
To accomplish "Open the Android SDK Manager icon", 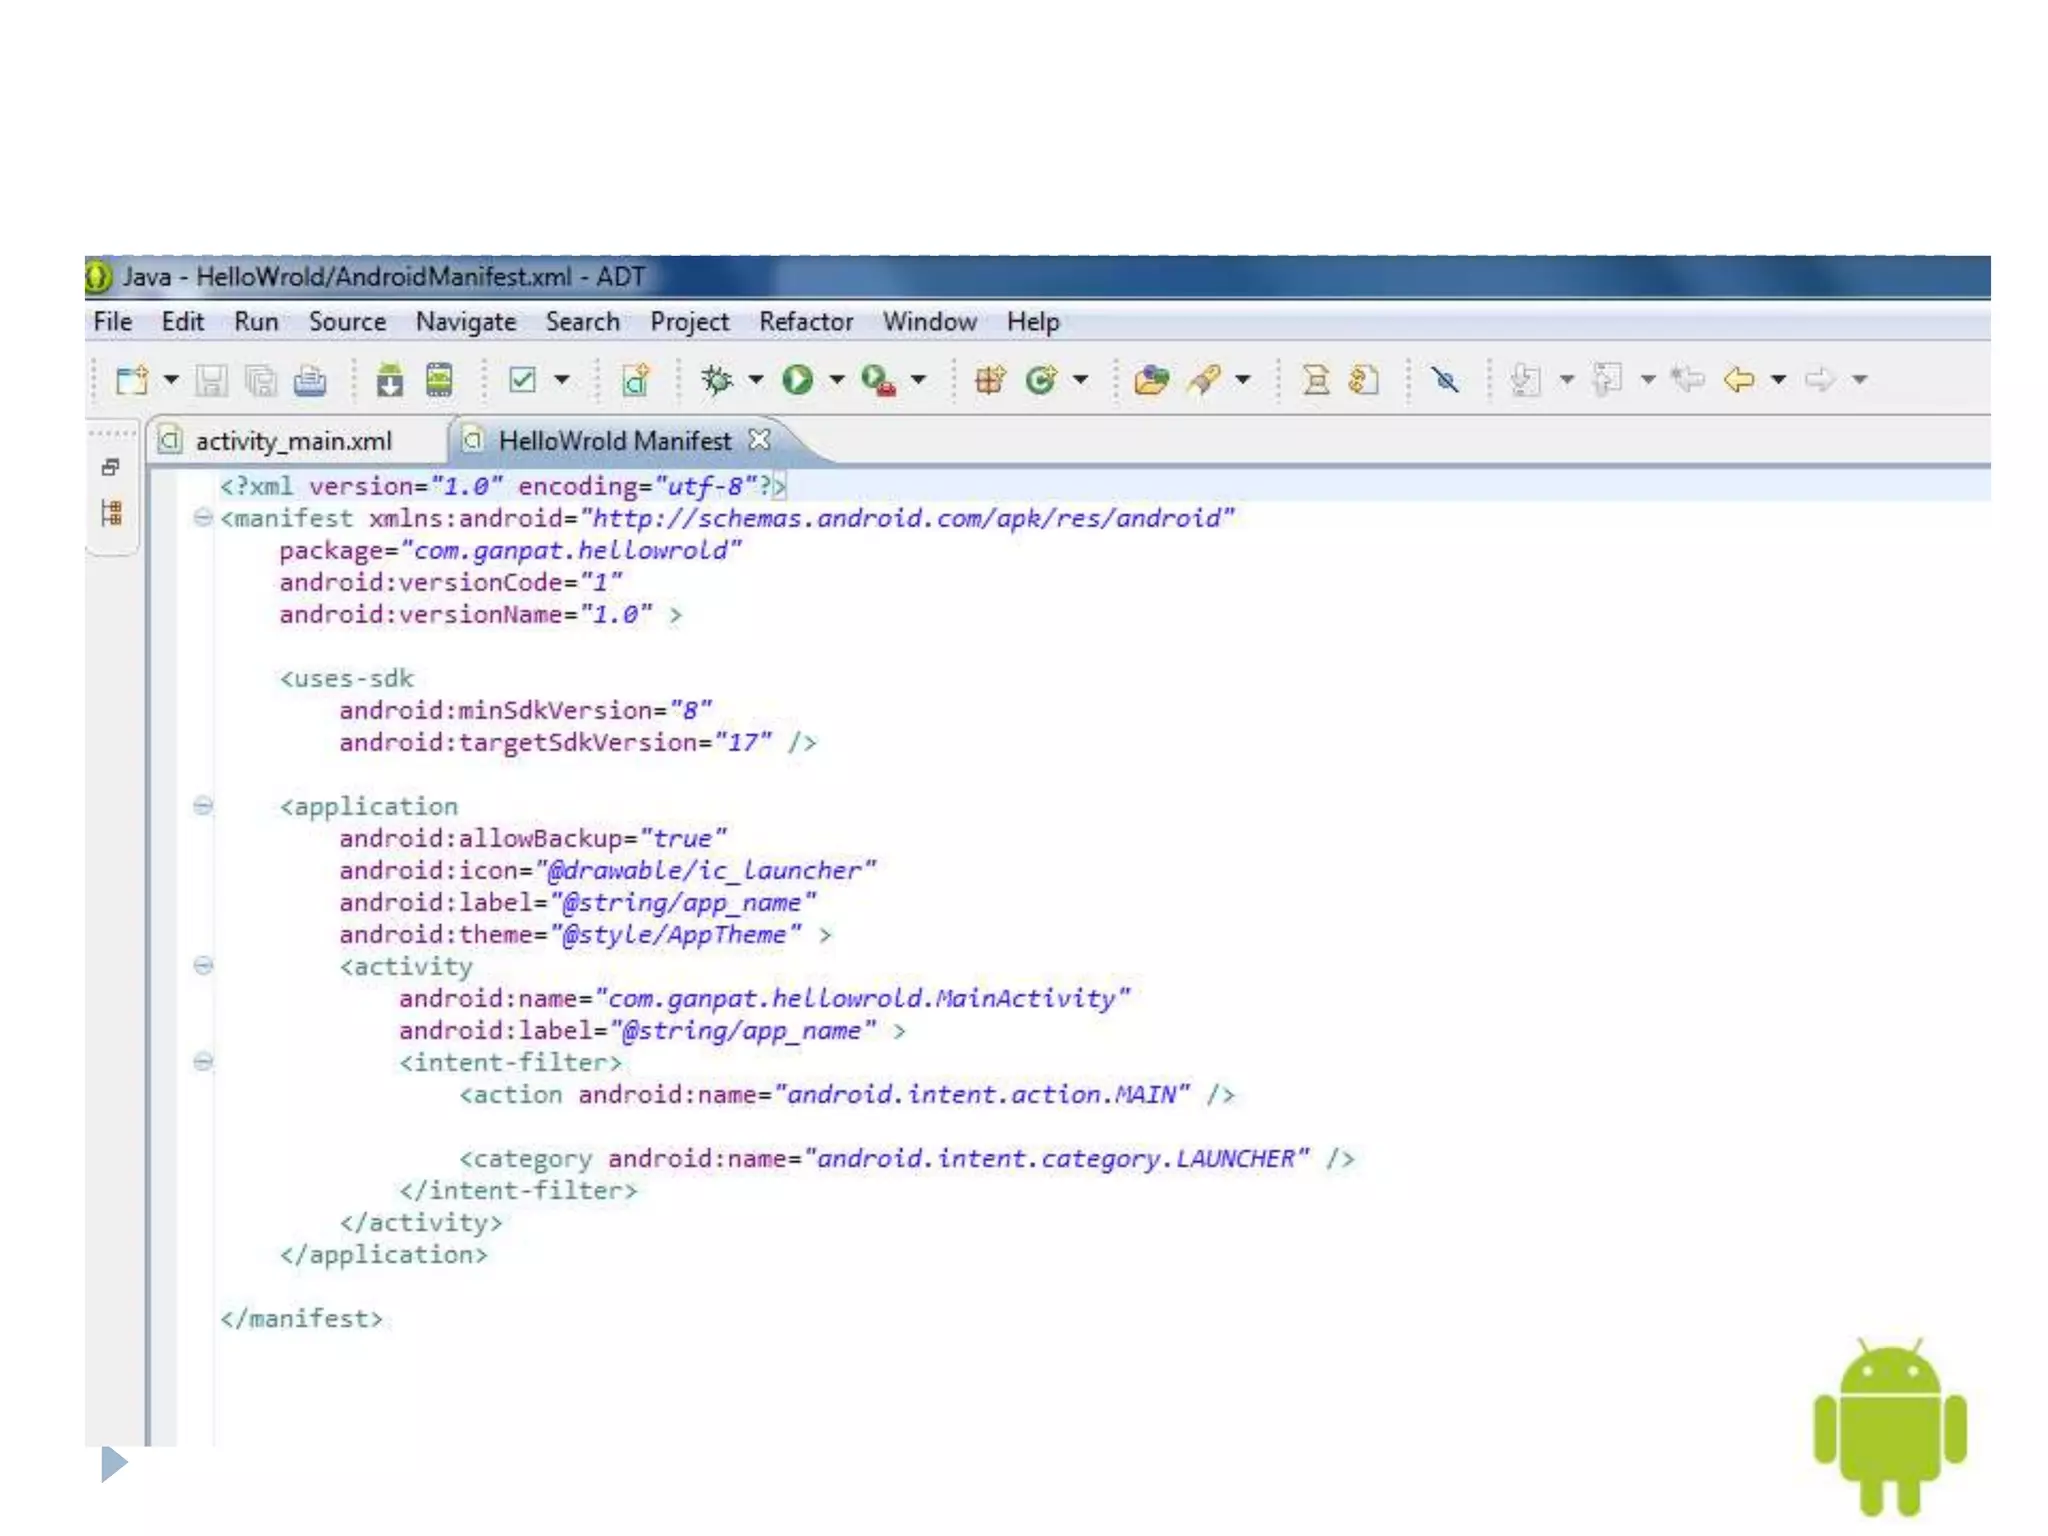I will 389,380.
